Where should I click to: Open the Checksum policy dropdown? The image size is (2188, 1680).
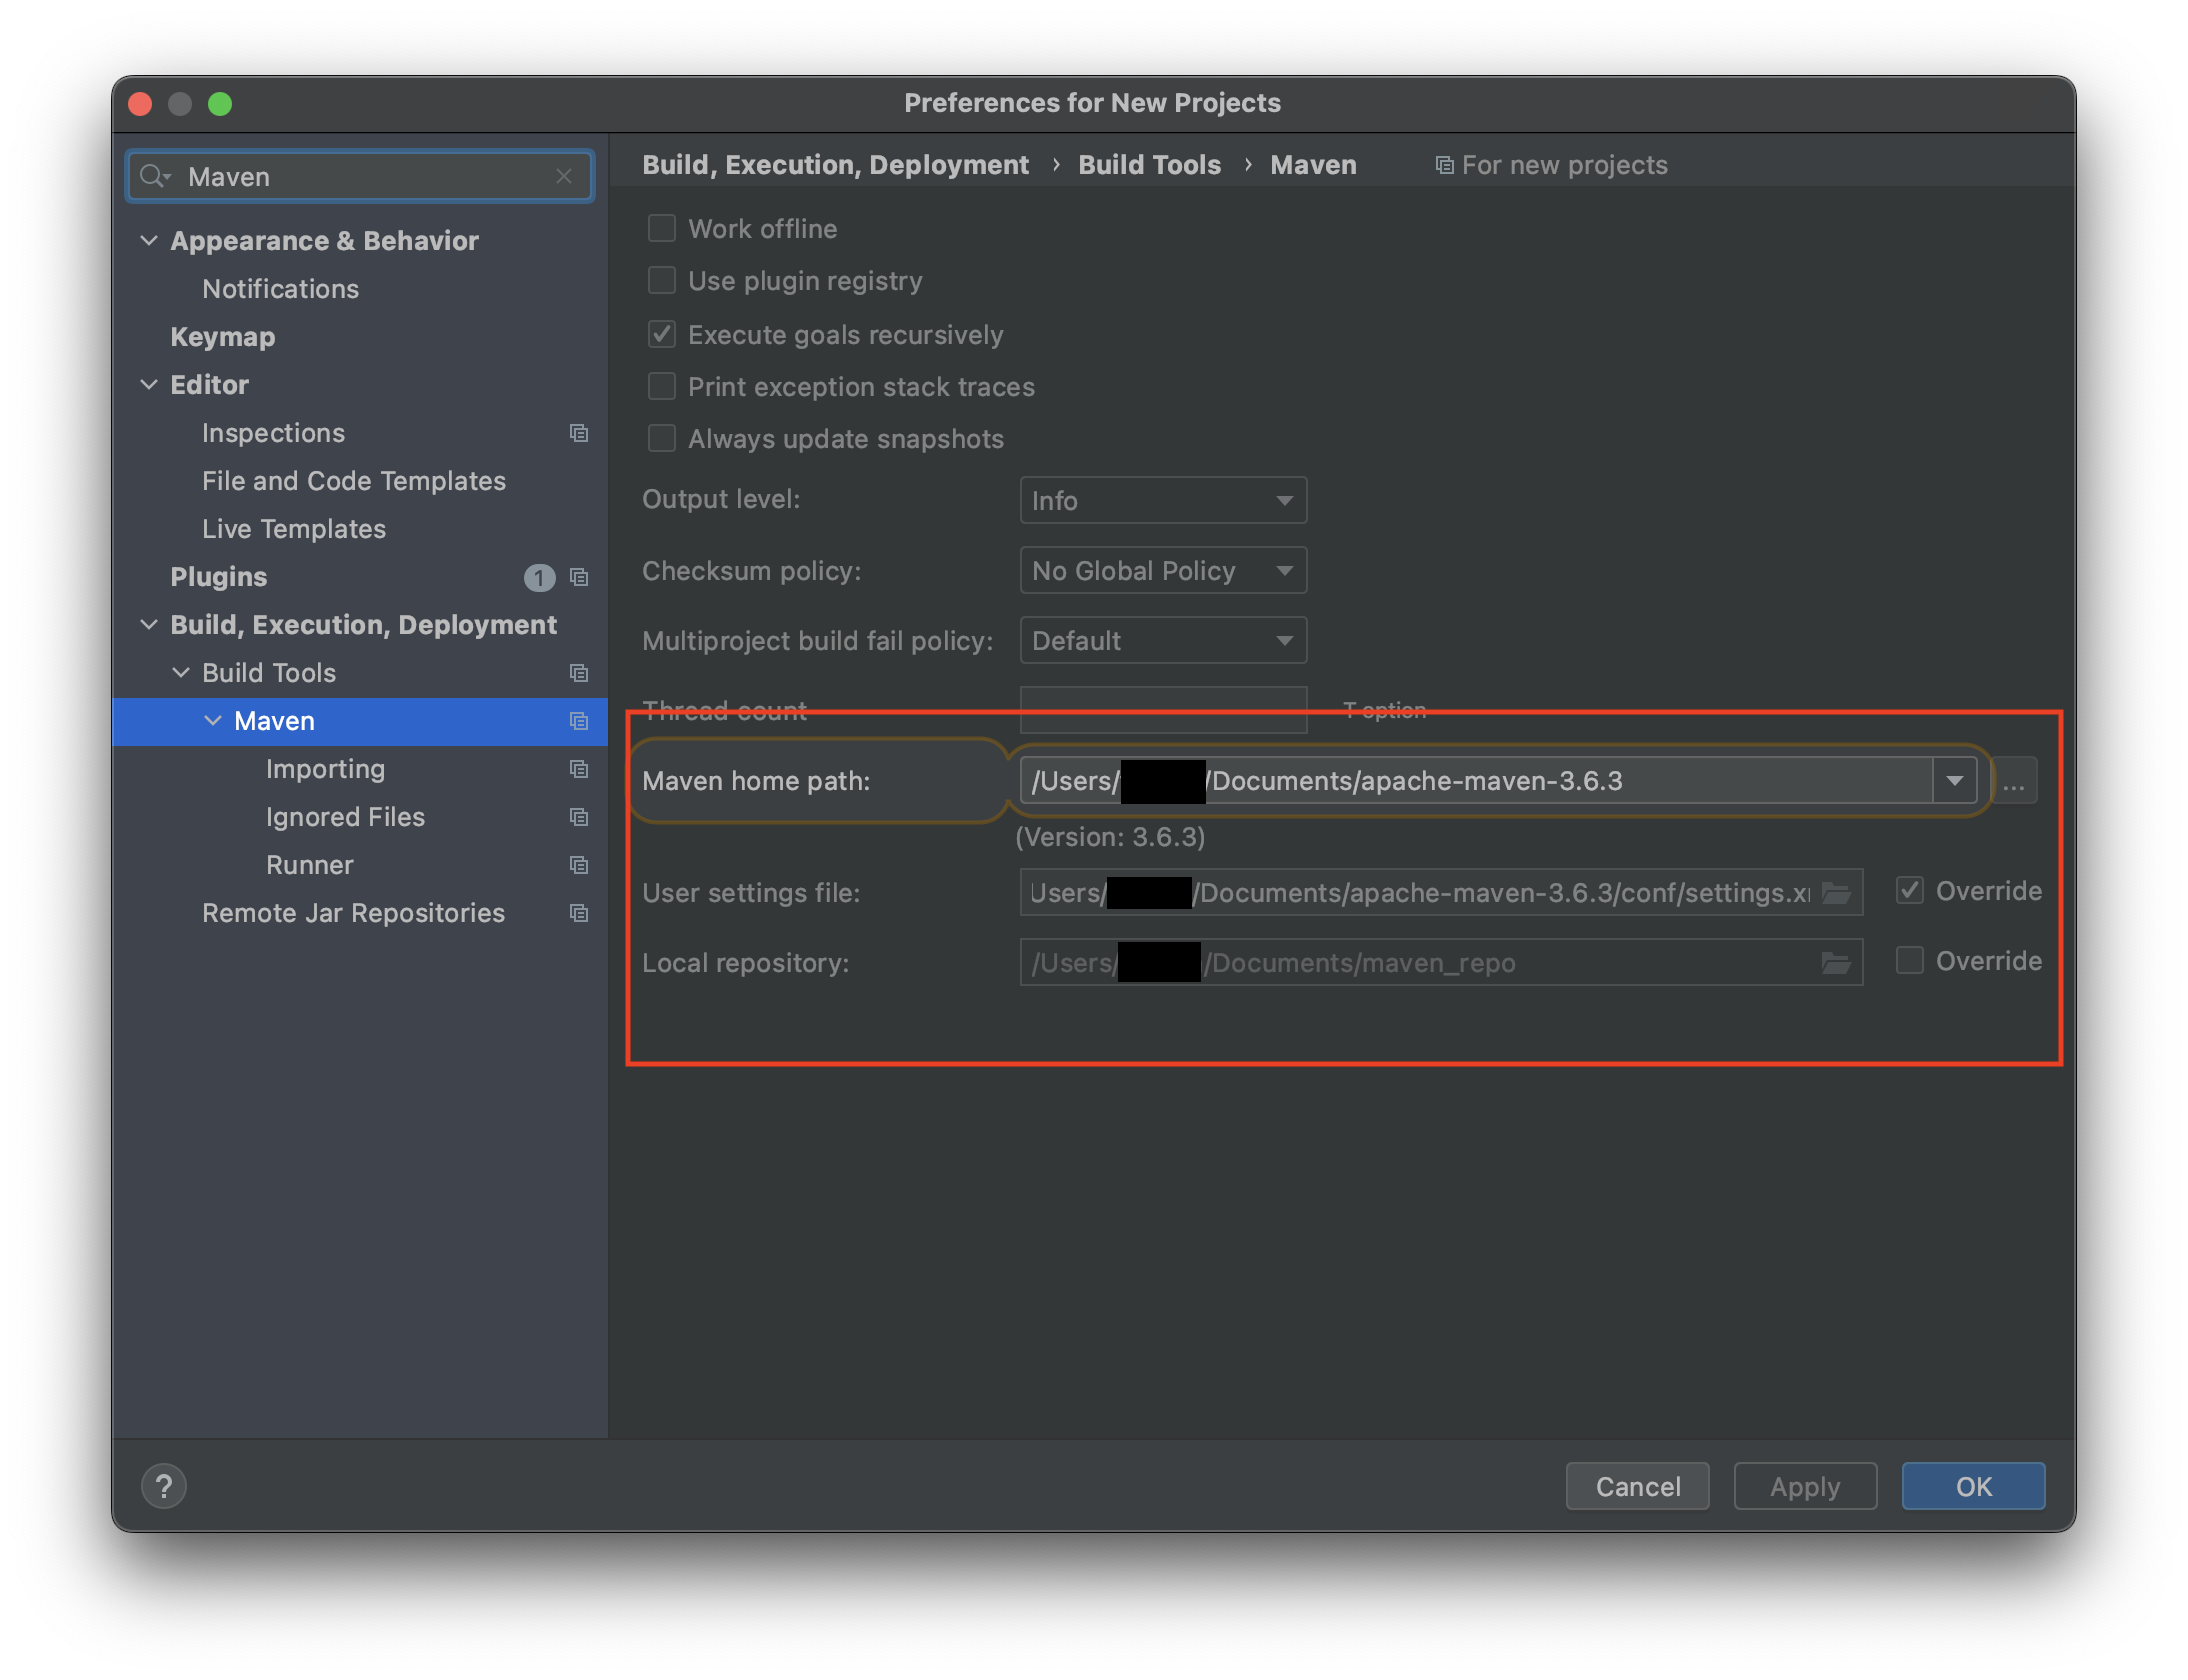(x=1163, y=570)
